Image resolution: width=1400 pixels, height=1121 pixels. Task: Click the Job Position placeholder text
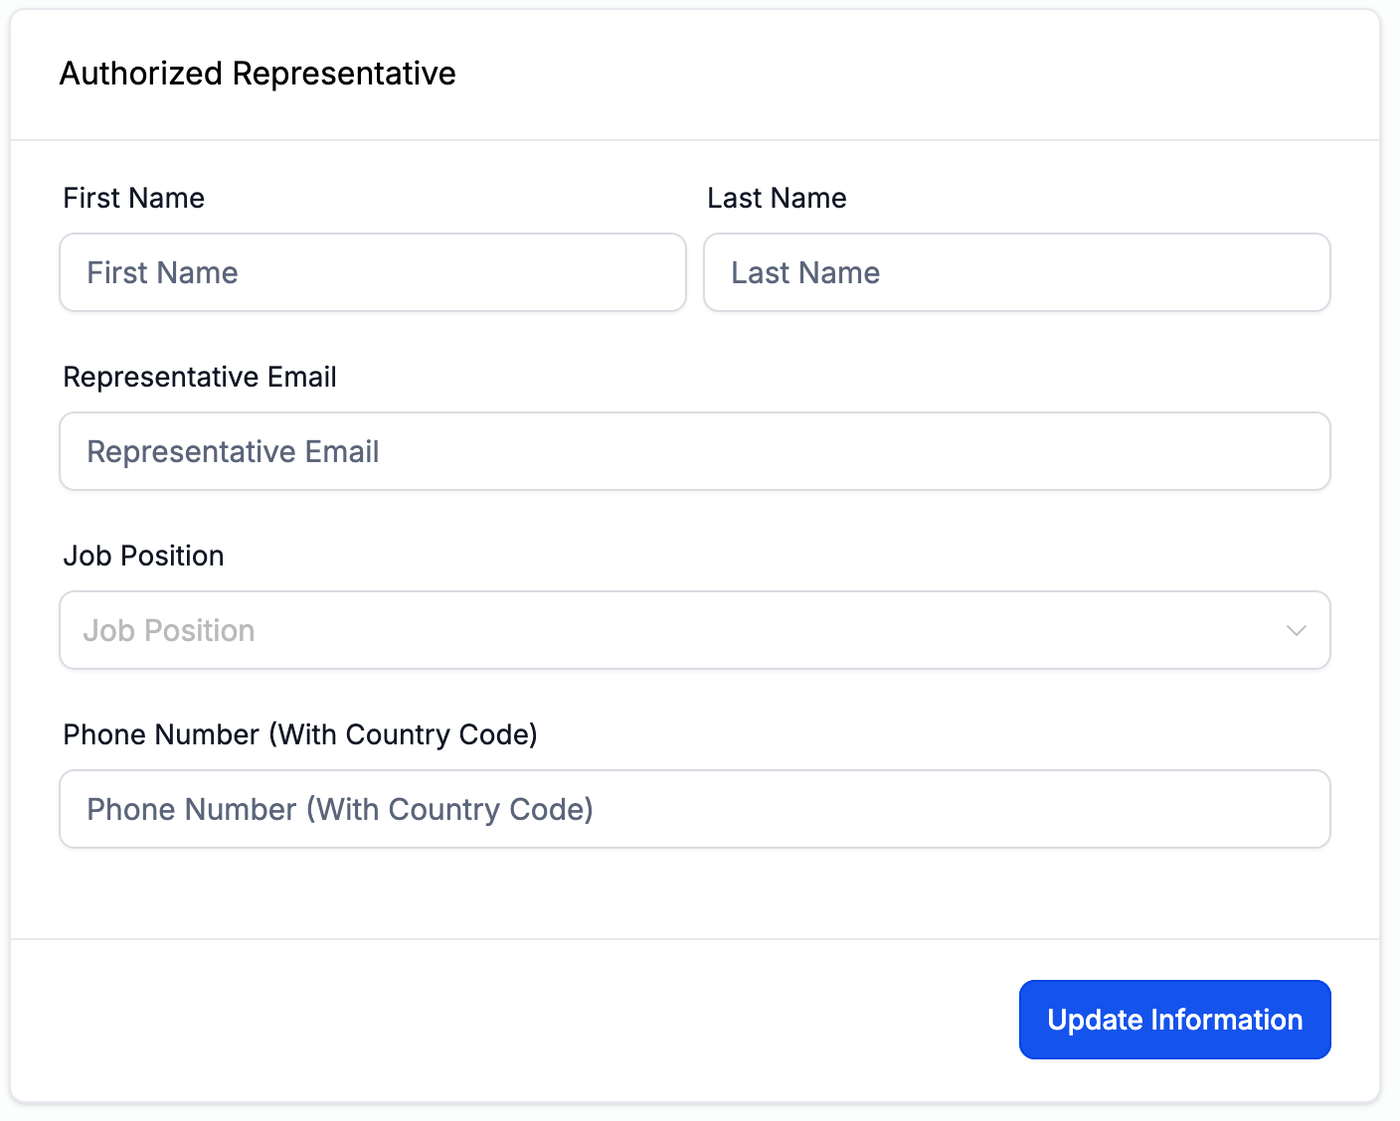[x=169, y=631]
